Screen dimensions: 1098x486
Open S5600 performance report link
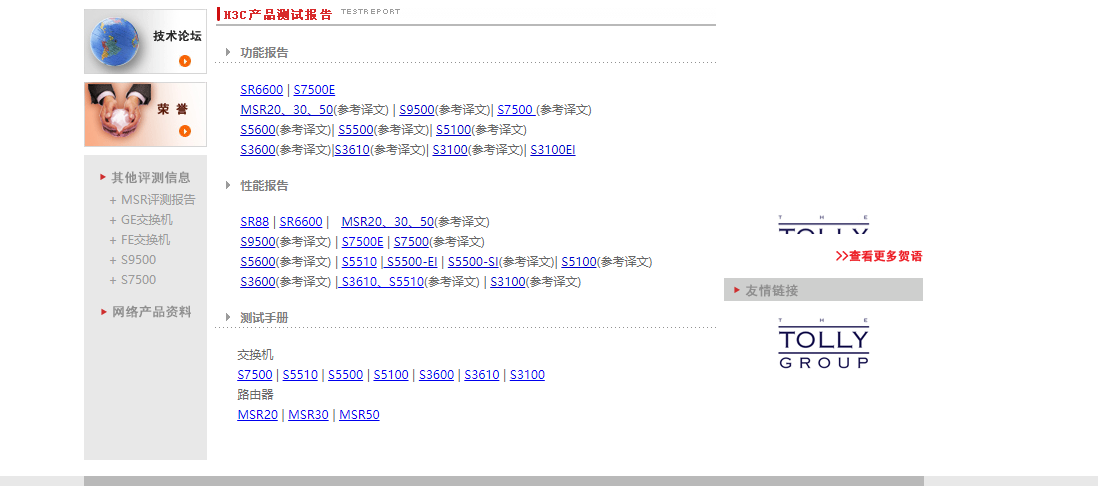pyautogui.click(x=258, y=262)
